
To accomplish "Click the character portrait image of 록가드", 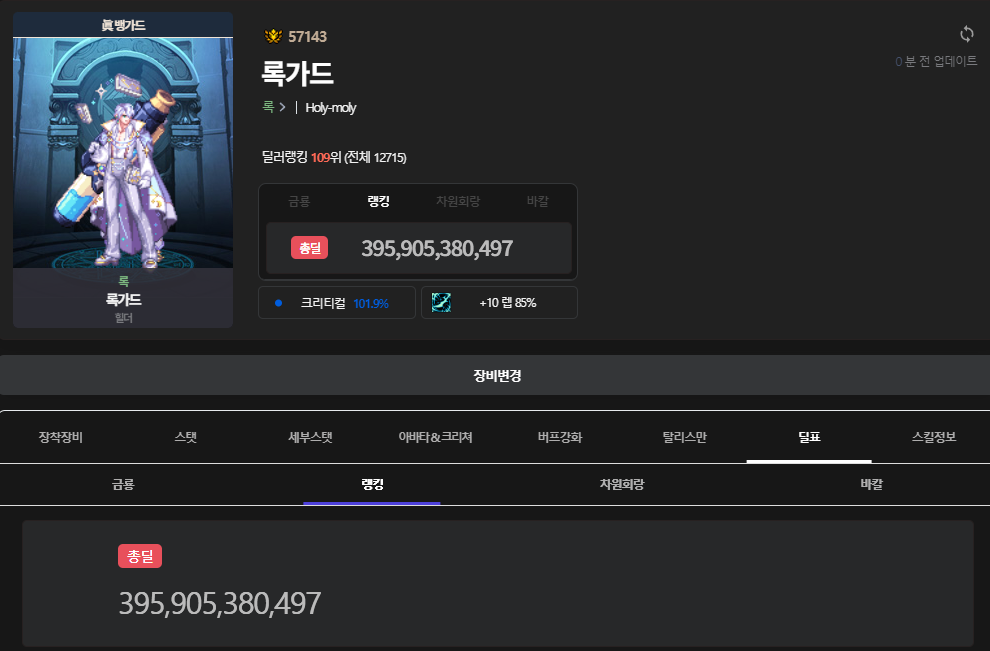I will [x=123, y=155].
